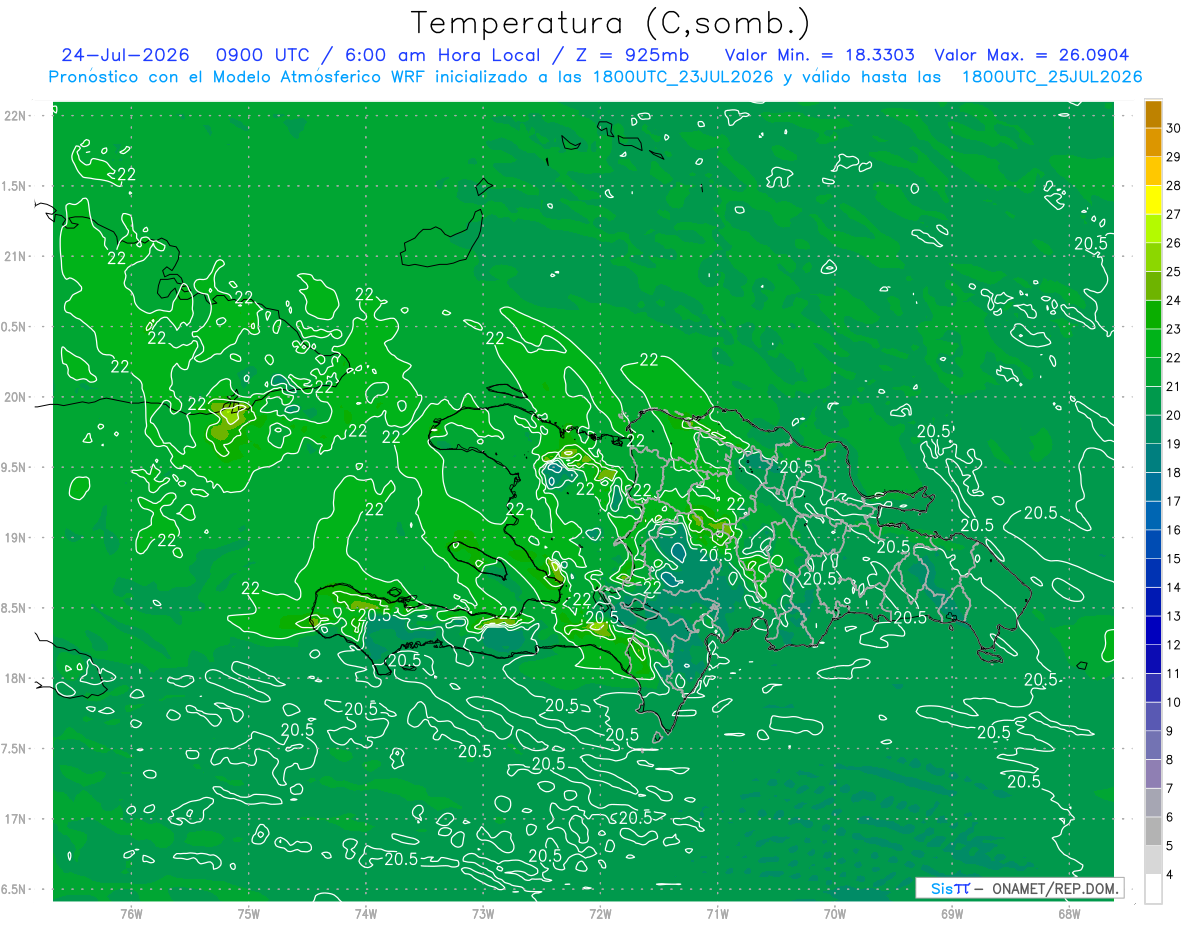
Task: Click the '75W' longitude axis label
Action: (x=249, y=914)
